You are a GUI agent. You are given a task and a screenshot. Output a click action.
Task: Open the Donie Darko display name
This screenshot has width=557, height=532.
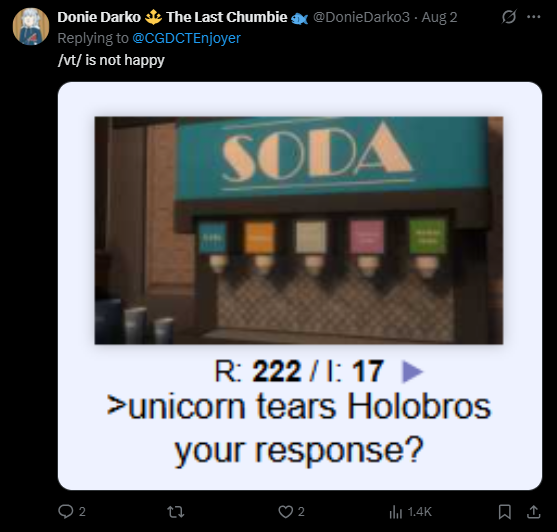coord(99,17)
